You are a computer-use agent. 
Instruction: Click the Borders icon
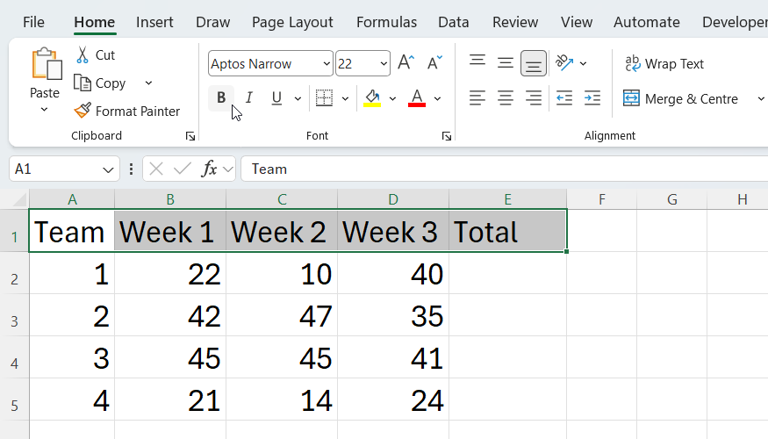(x=324, y=98)
